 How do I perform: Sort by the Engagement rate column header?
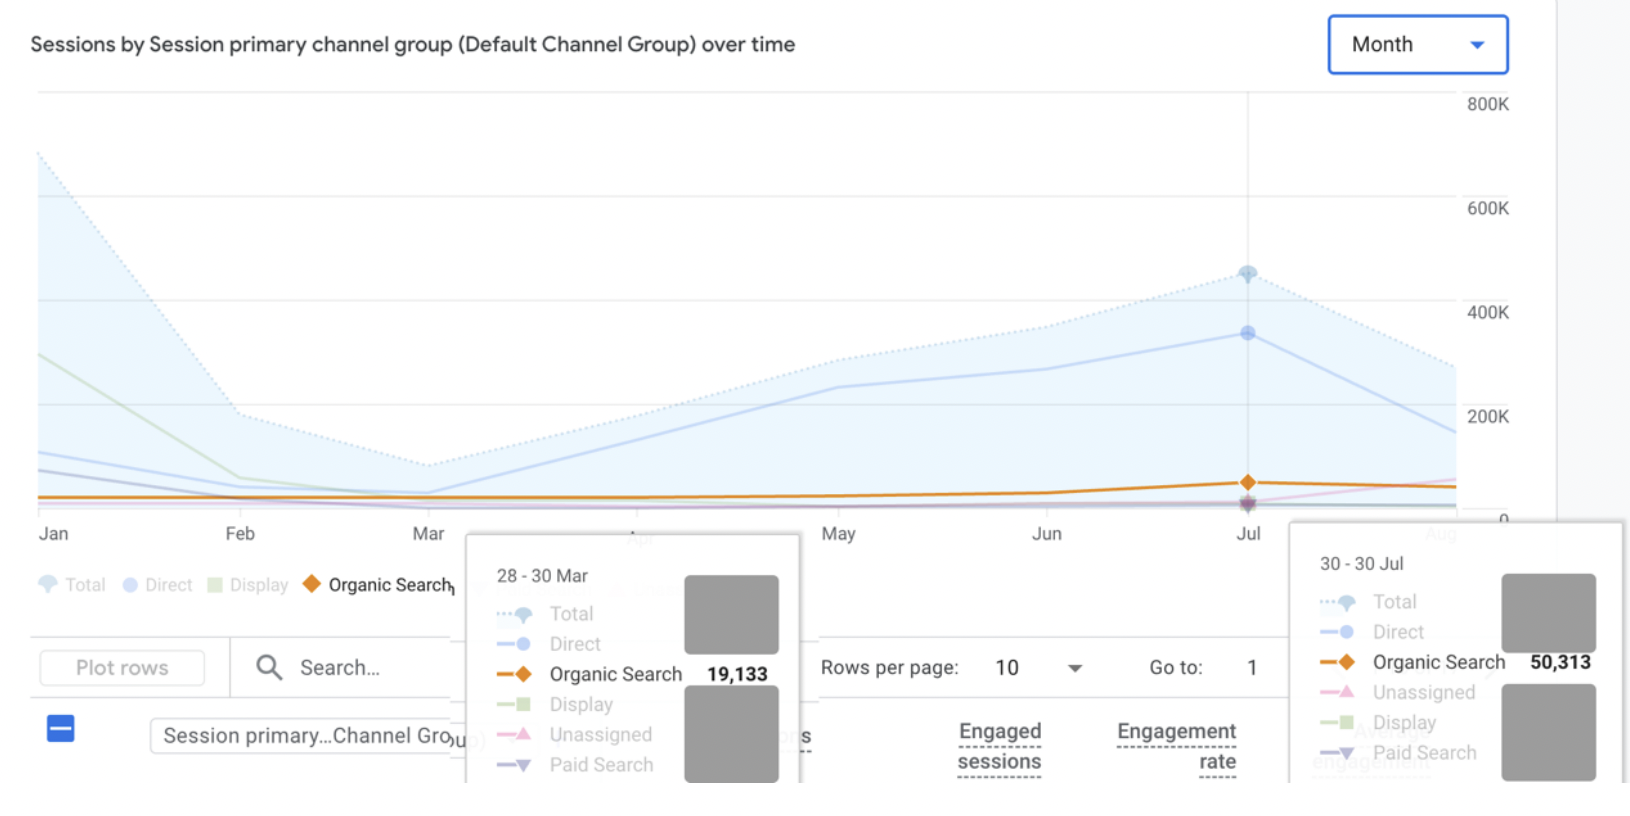click(1177, 746)
